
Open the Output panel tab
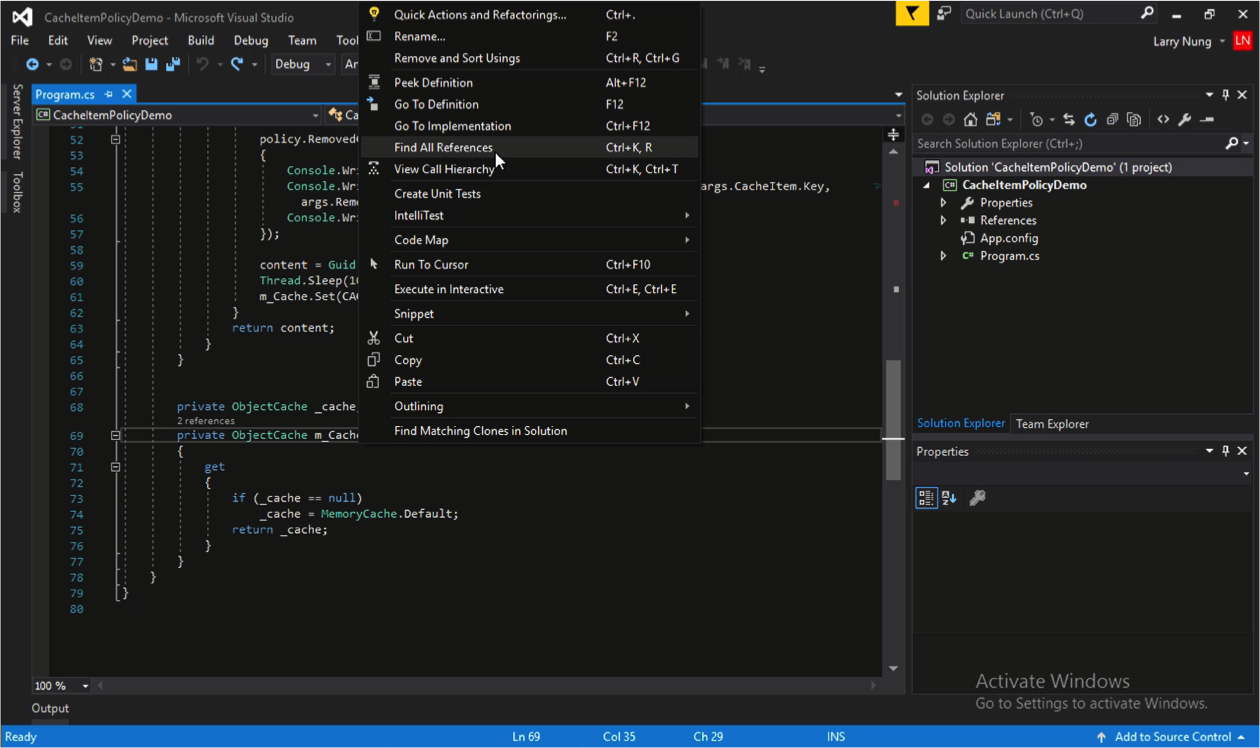tap(50, 709)
